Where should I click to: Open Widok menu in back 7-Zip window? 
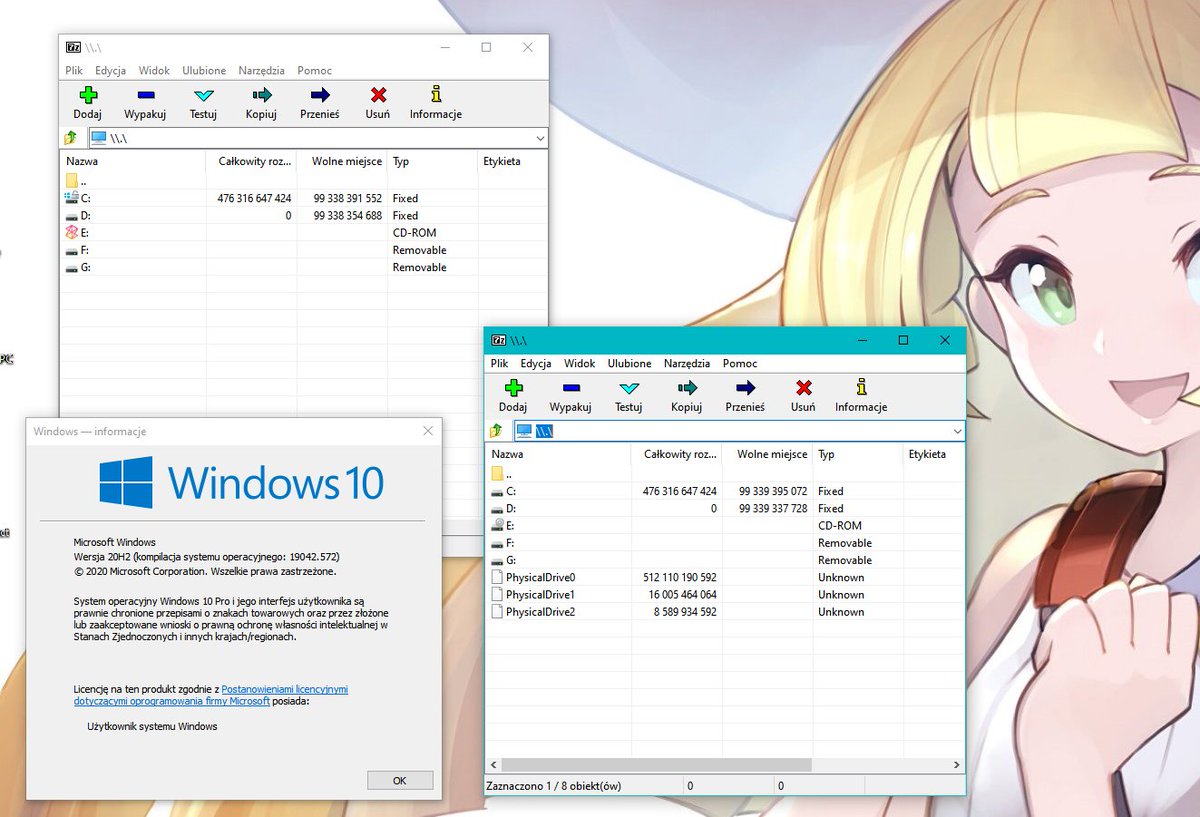tap(154, 71)
